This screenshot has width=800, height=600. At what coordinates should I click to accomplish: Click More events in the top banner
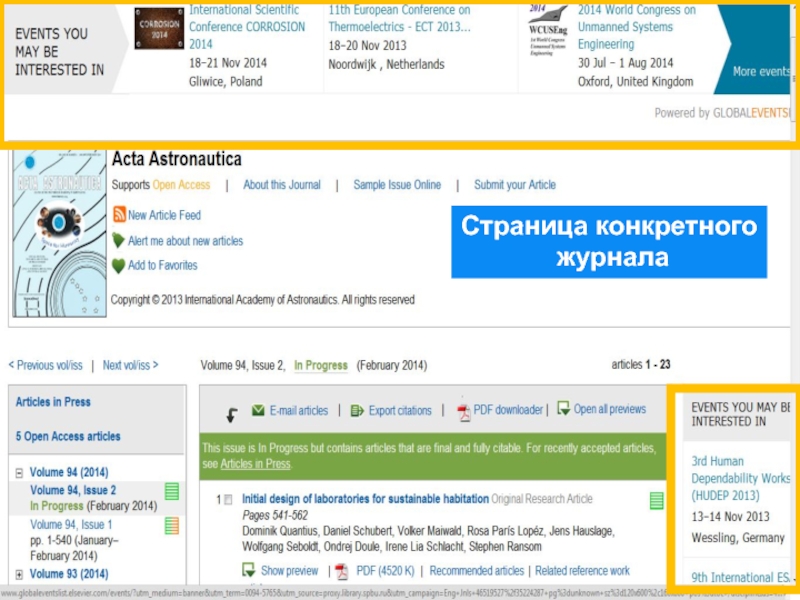[761, 72]
